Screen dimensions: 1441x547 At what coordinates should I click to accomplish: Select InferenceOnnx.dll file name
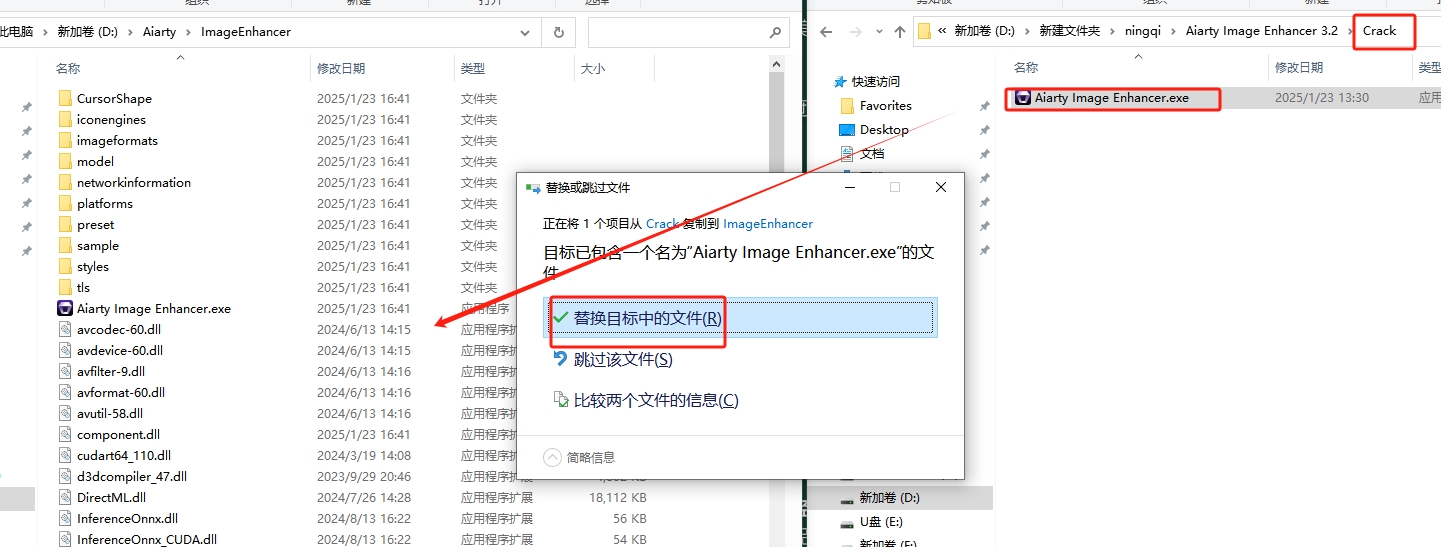(127, 519)
